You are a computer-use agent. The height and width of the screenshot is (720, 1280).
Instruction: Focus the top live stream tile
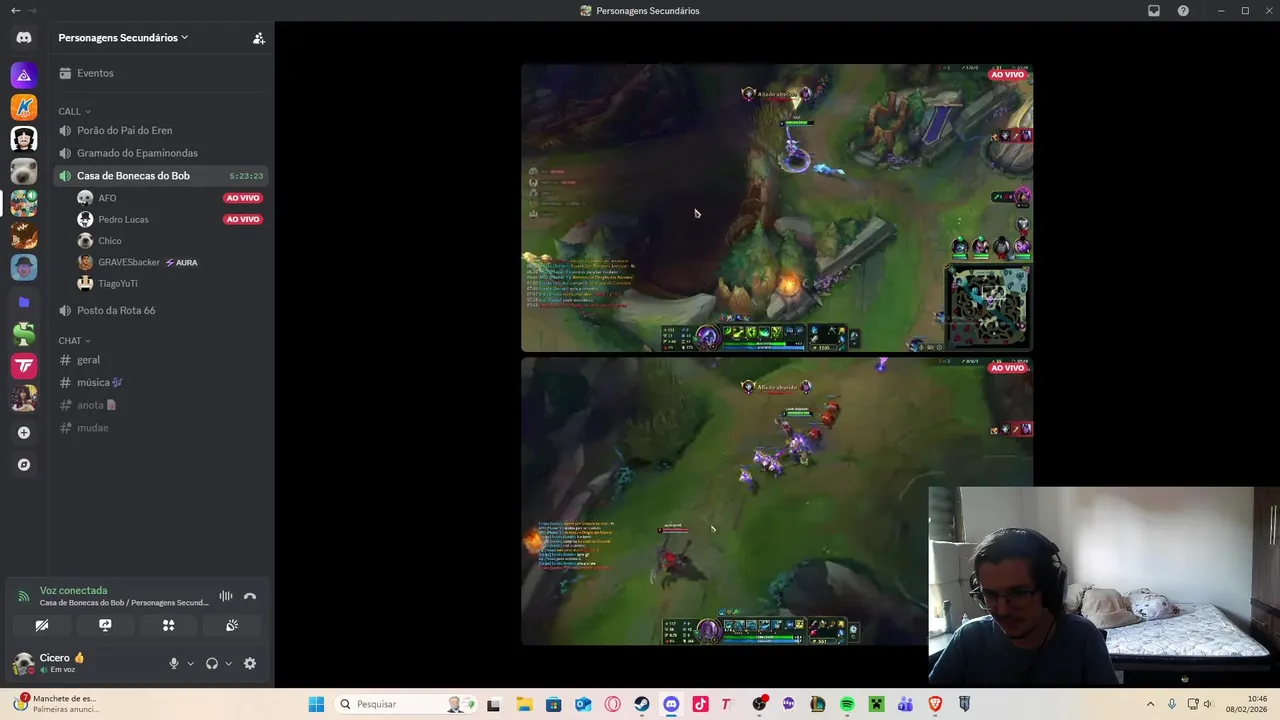[x=777, y=208]
